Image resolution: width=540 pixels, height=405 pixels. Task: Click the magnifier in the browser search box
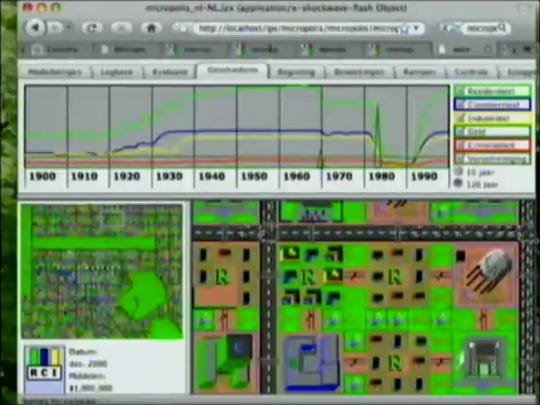502,28
